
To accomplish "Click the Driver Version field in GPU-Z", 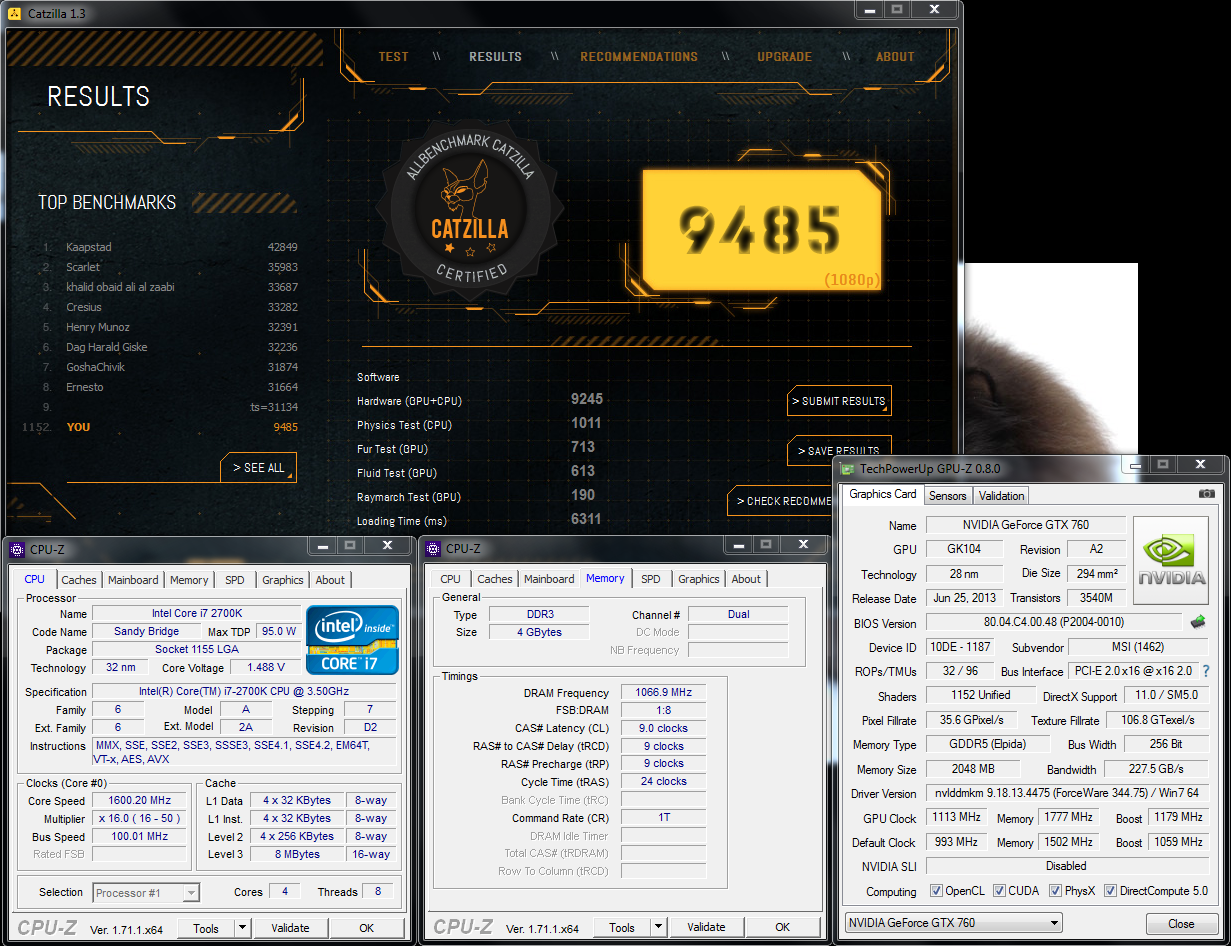I will click(1067, 793).
